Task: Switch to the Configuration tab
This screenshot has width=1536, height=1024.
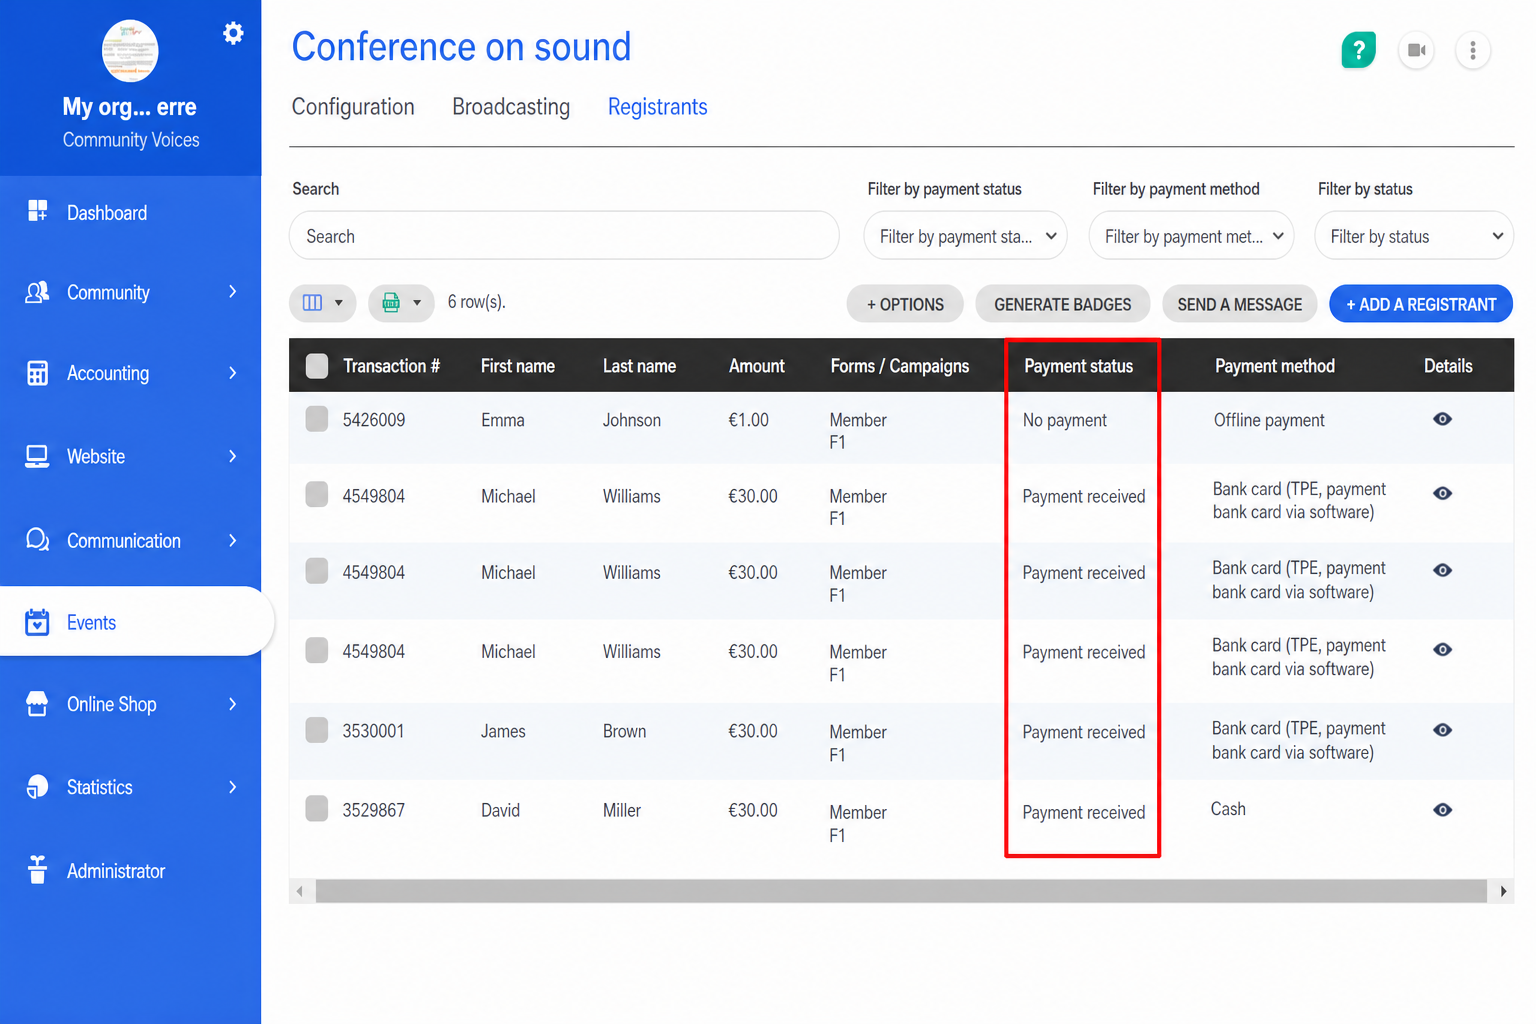Action: [x=353, y=107]
